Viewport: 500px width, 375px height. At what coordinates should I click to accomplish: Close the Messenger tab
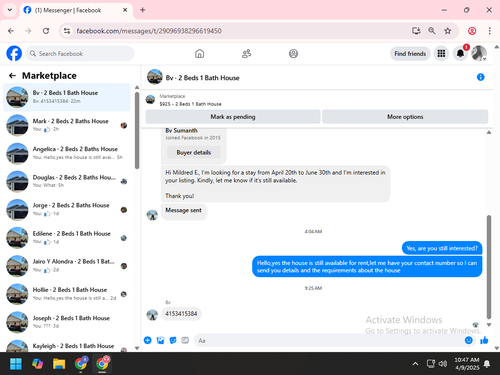point(125,10)
